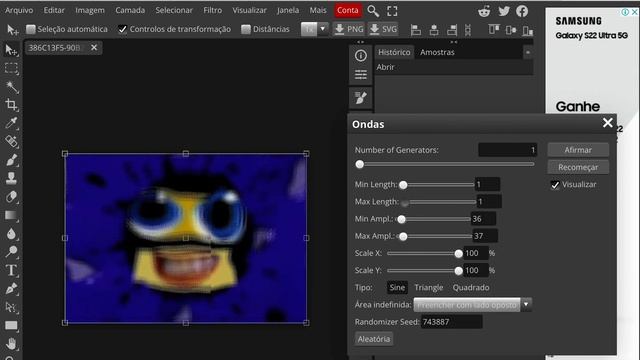Screen dimensions: 640x360
Task: Click the Randomizer Seed input field
Action: click(451, 322)
